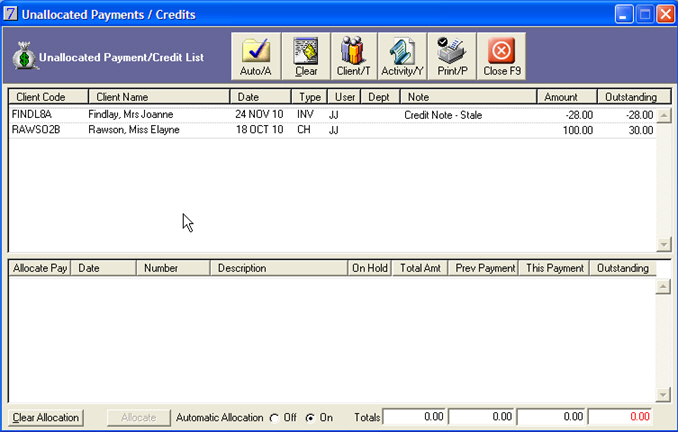This screenshot has height=432, width=678.
Task: Click the 100.00 amount cell
Action: (x=578, y=130)
